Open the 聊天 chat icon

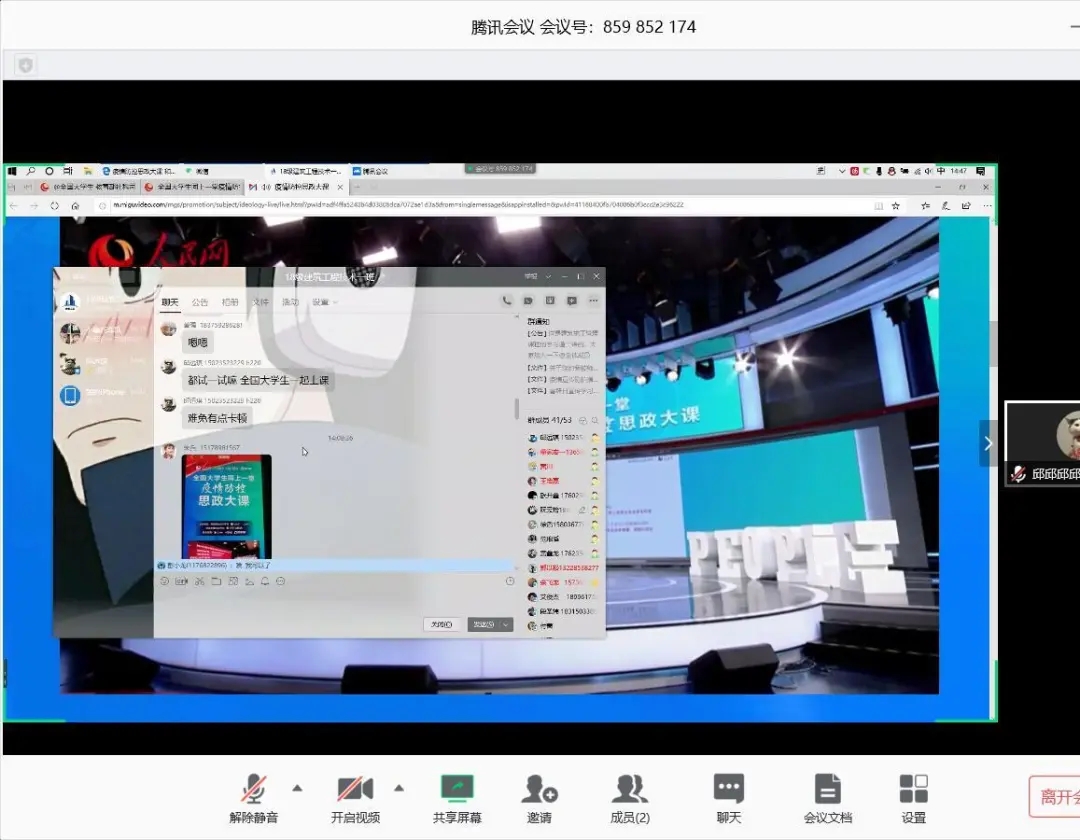pyautogui.click(x=729, y=790)
